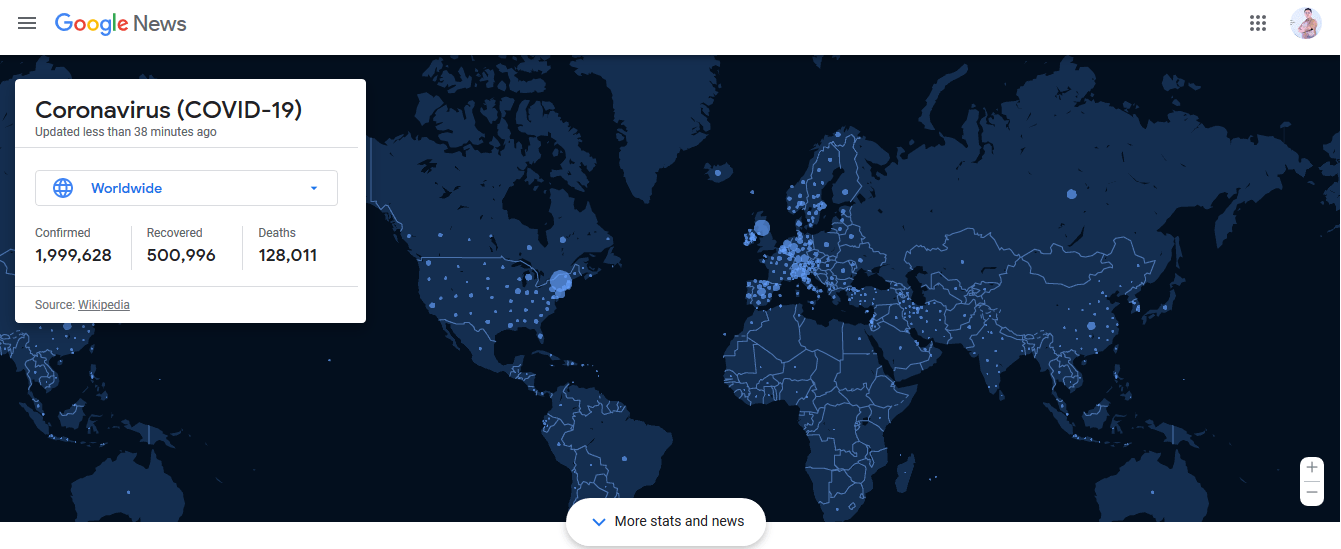This screenshot has width=1341, height=549.
Task: Zoom in the map with plus button
Action: (1312, 468)
